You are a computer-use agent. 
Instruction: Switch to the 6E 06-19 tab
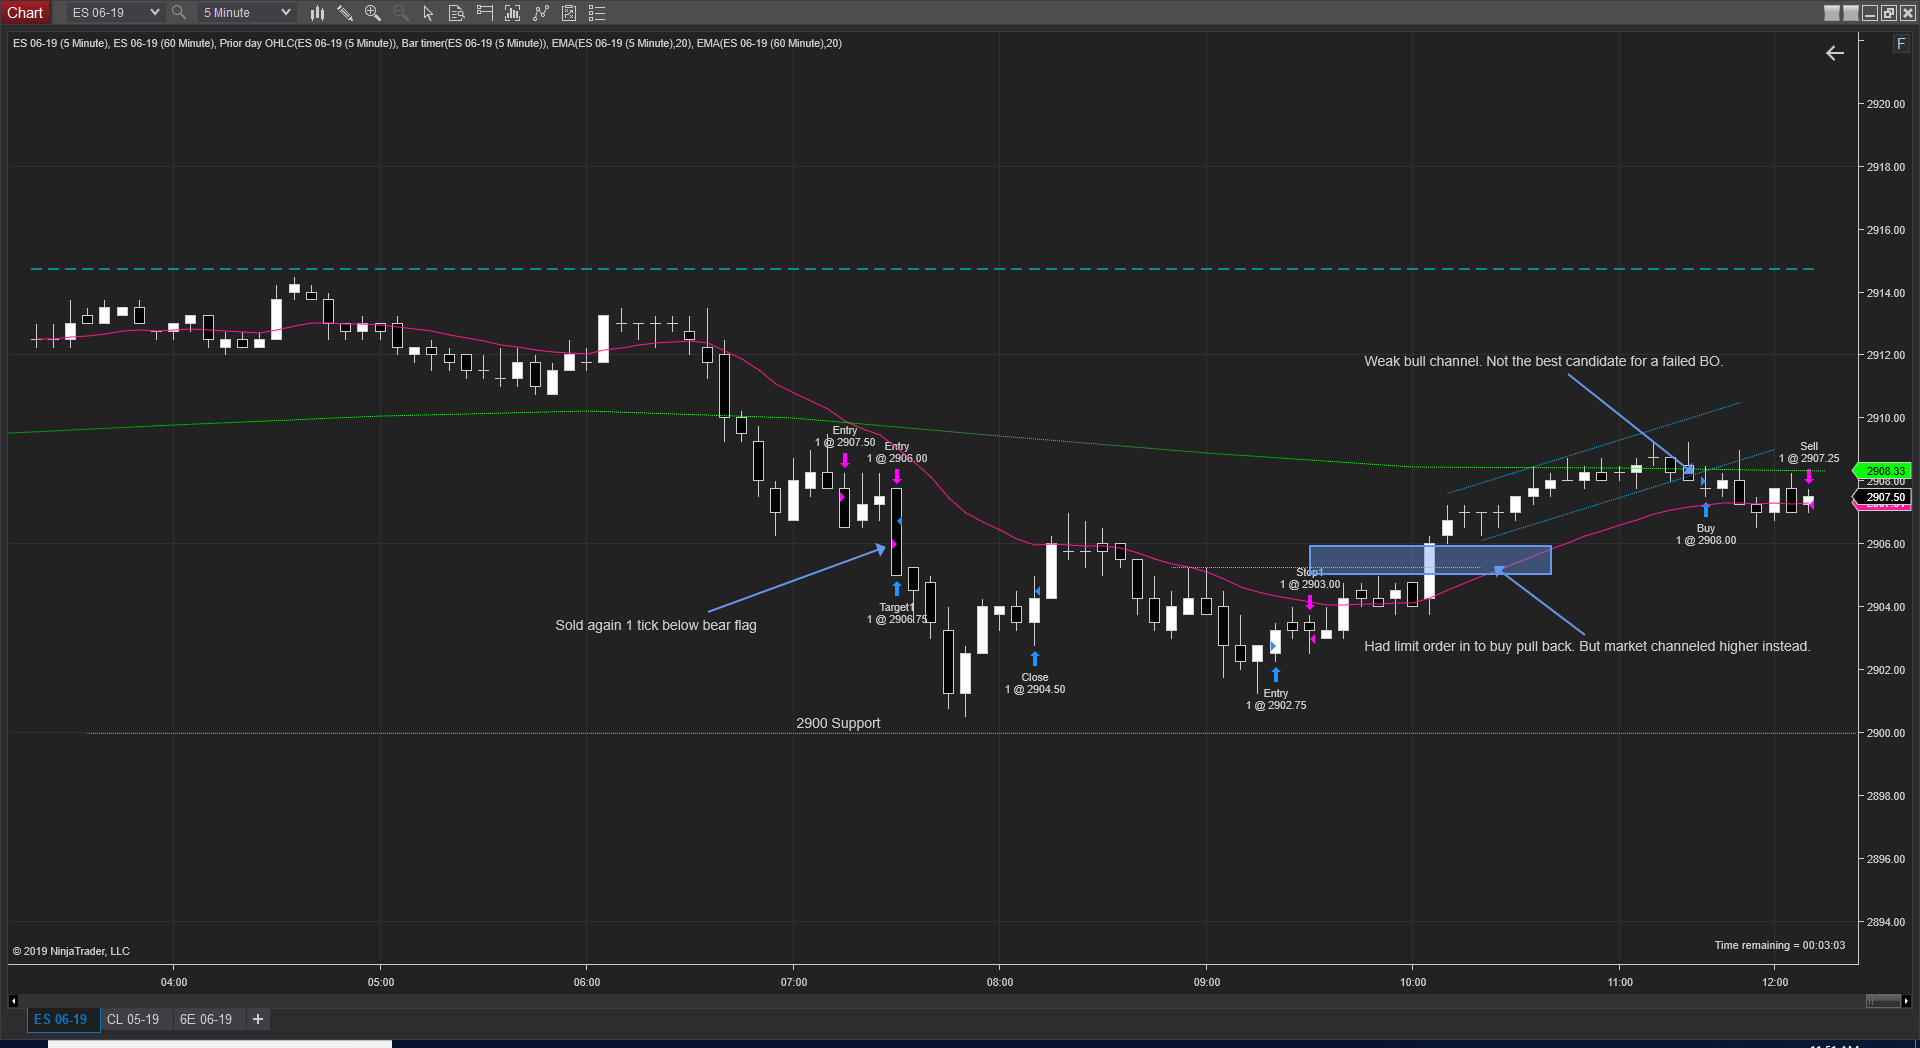205,1019
